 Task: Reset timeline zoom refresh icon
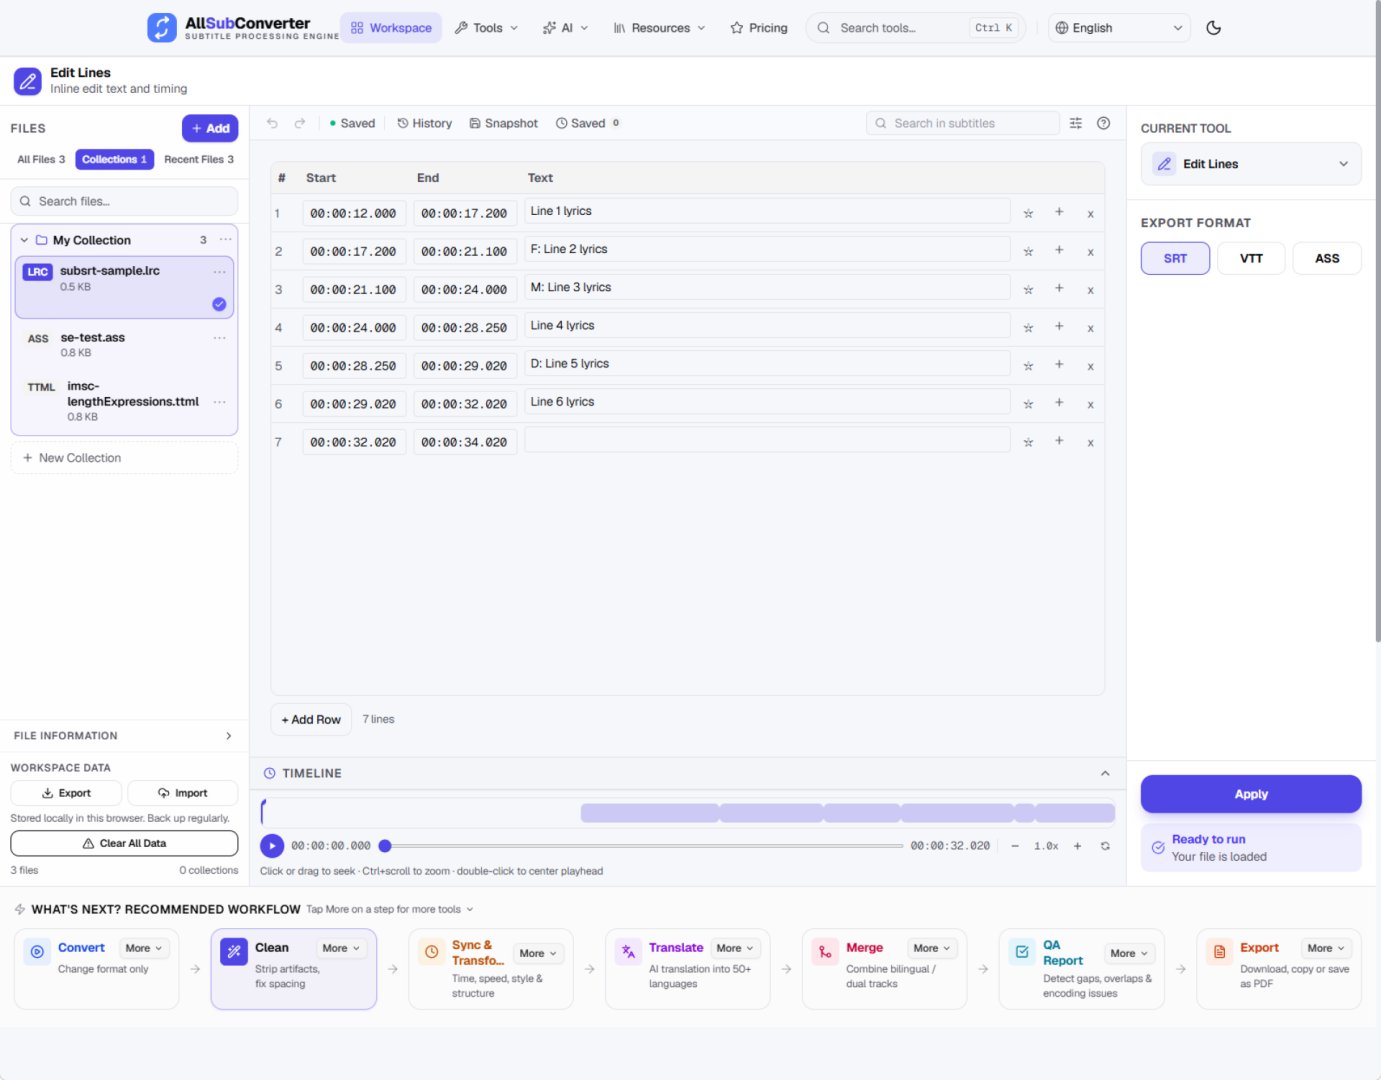1105,846
